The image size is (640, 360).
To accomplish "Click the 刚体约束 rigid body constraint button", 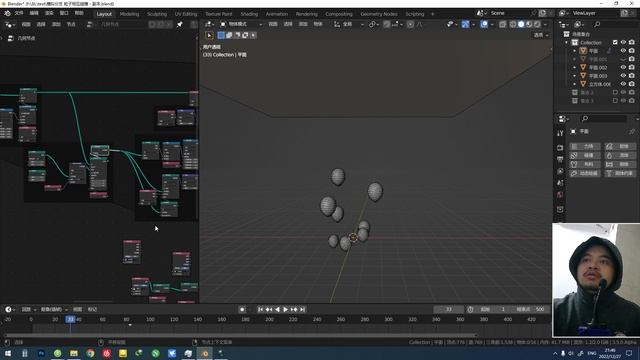I will pyautogui.click(x=620, y=173).
